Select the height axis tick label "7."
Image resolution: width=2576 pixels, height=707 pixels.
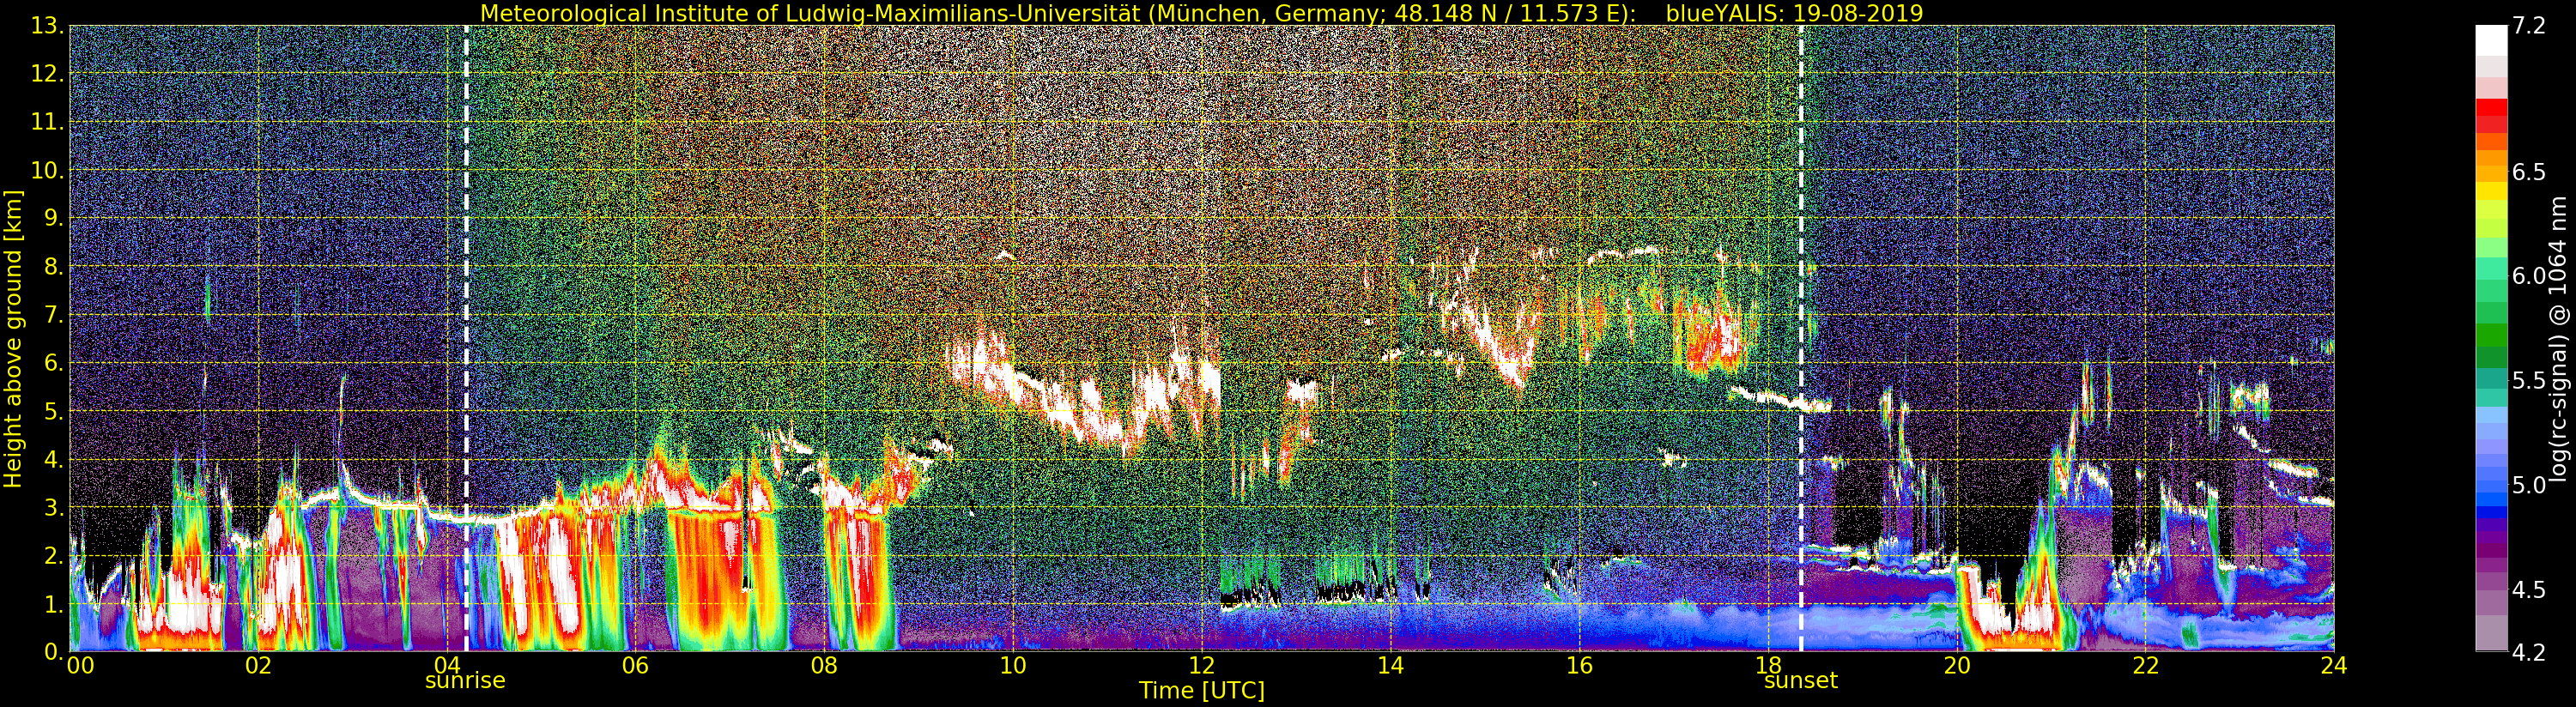tap(53, 315)
